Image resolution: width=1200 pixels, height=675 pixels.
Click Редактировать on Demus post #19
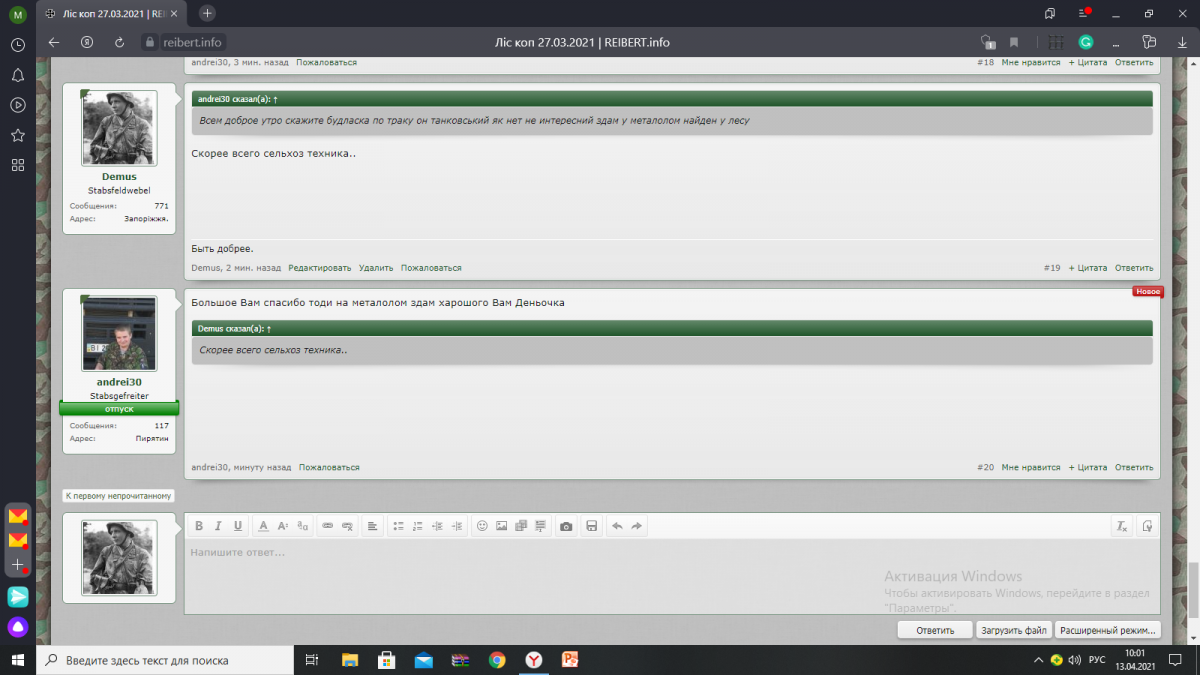click(x=320, y=268)
